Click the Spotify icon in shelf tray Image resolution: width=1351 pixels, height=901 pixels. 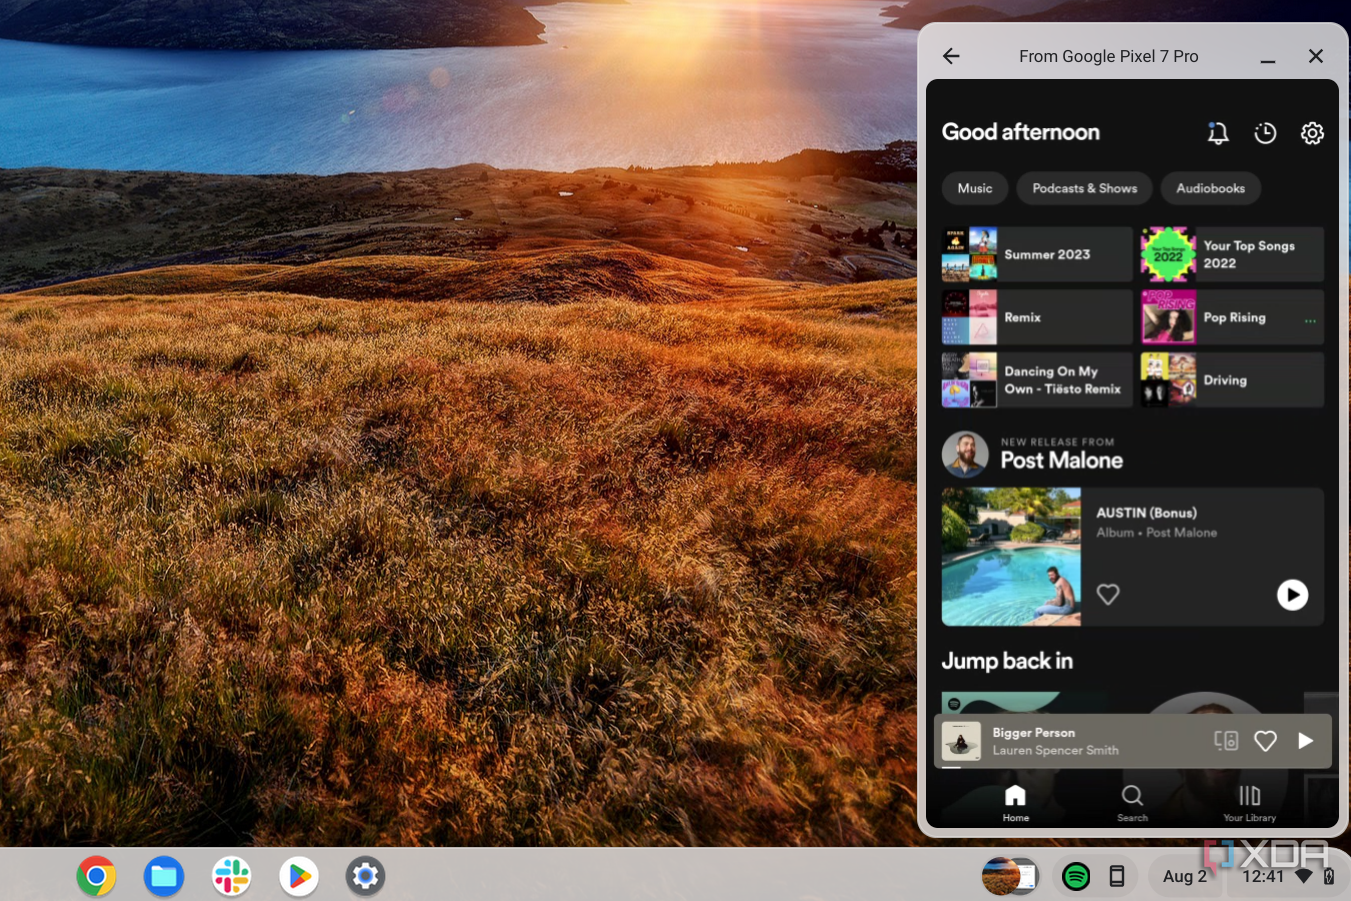pyautogui.click(x=1076, y=877)
